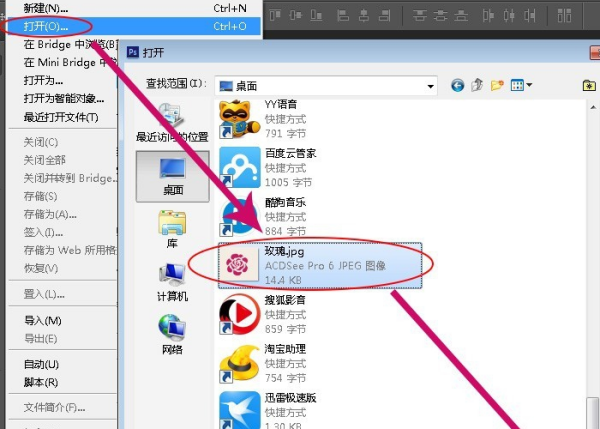This screenshot has width=600, height=429.
Task: Click the Distribute horizontal centers icon
Action: pos(509,15)
